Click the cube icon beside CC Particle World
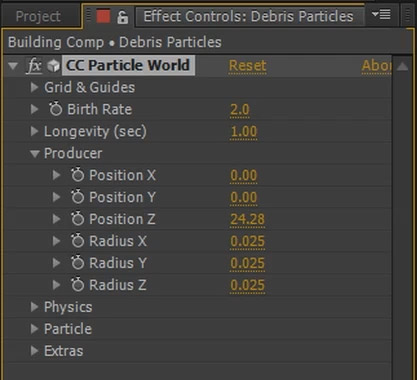 tap(53, 65)
